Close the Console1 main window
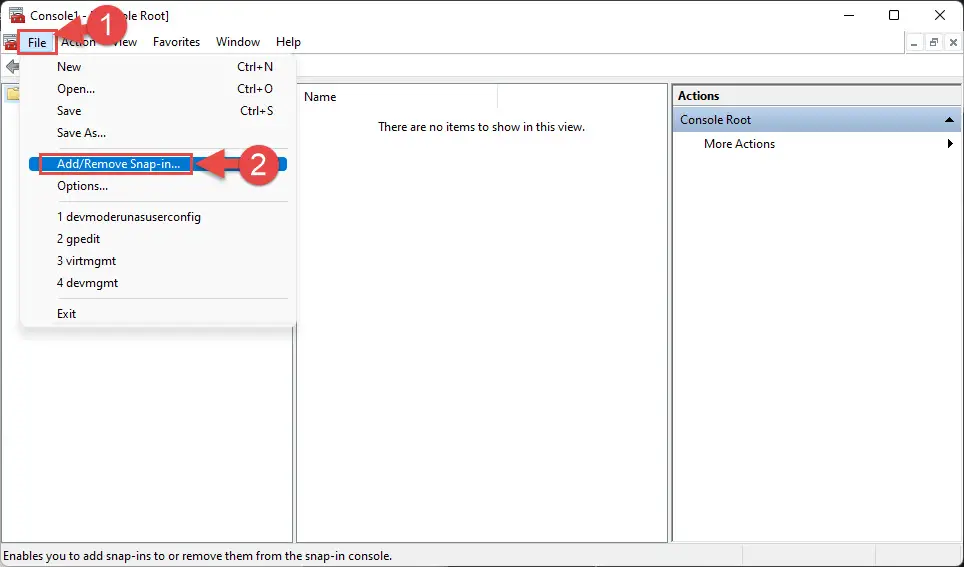Screen dimensions: 964x567 point(939,15)
